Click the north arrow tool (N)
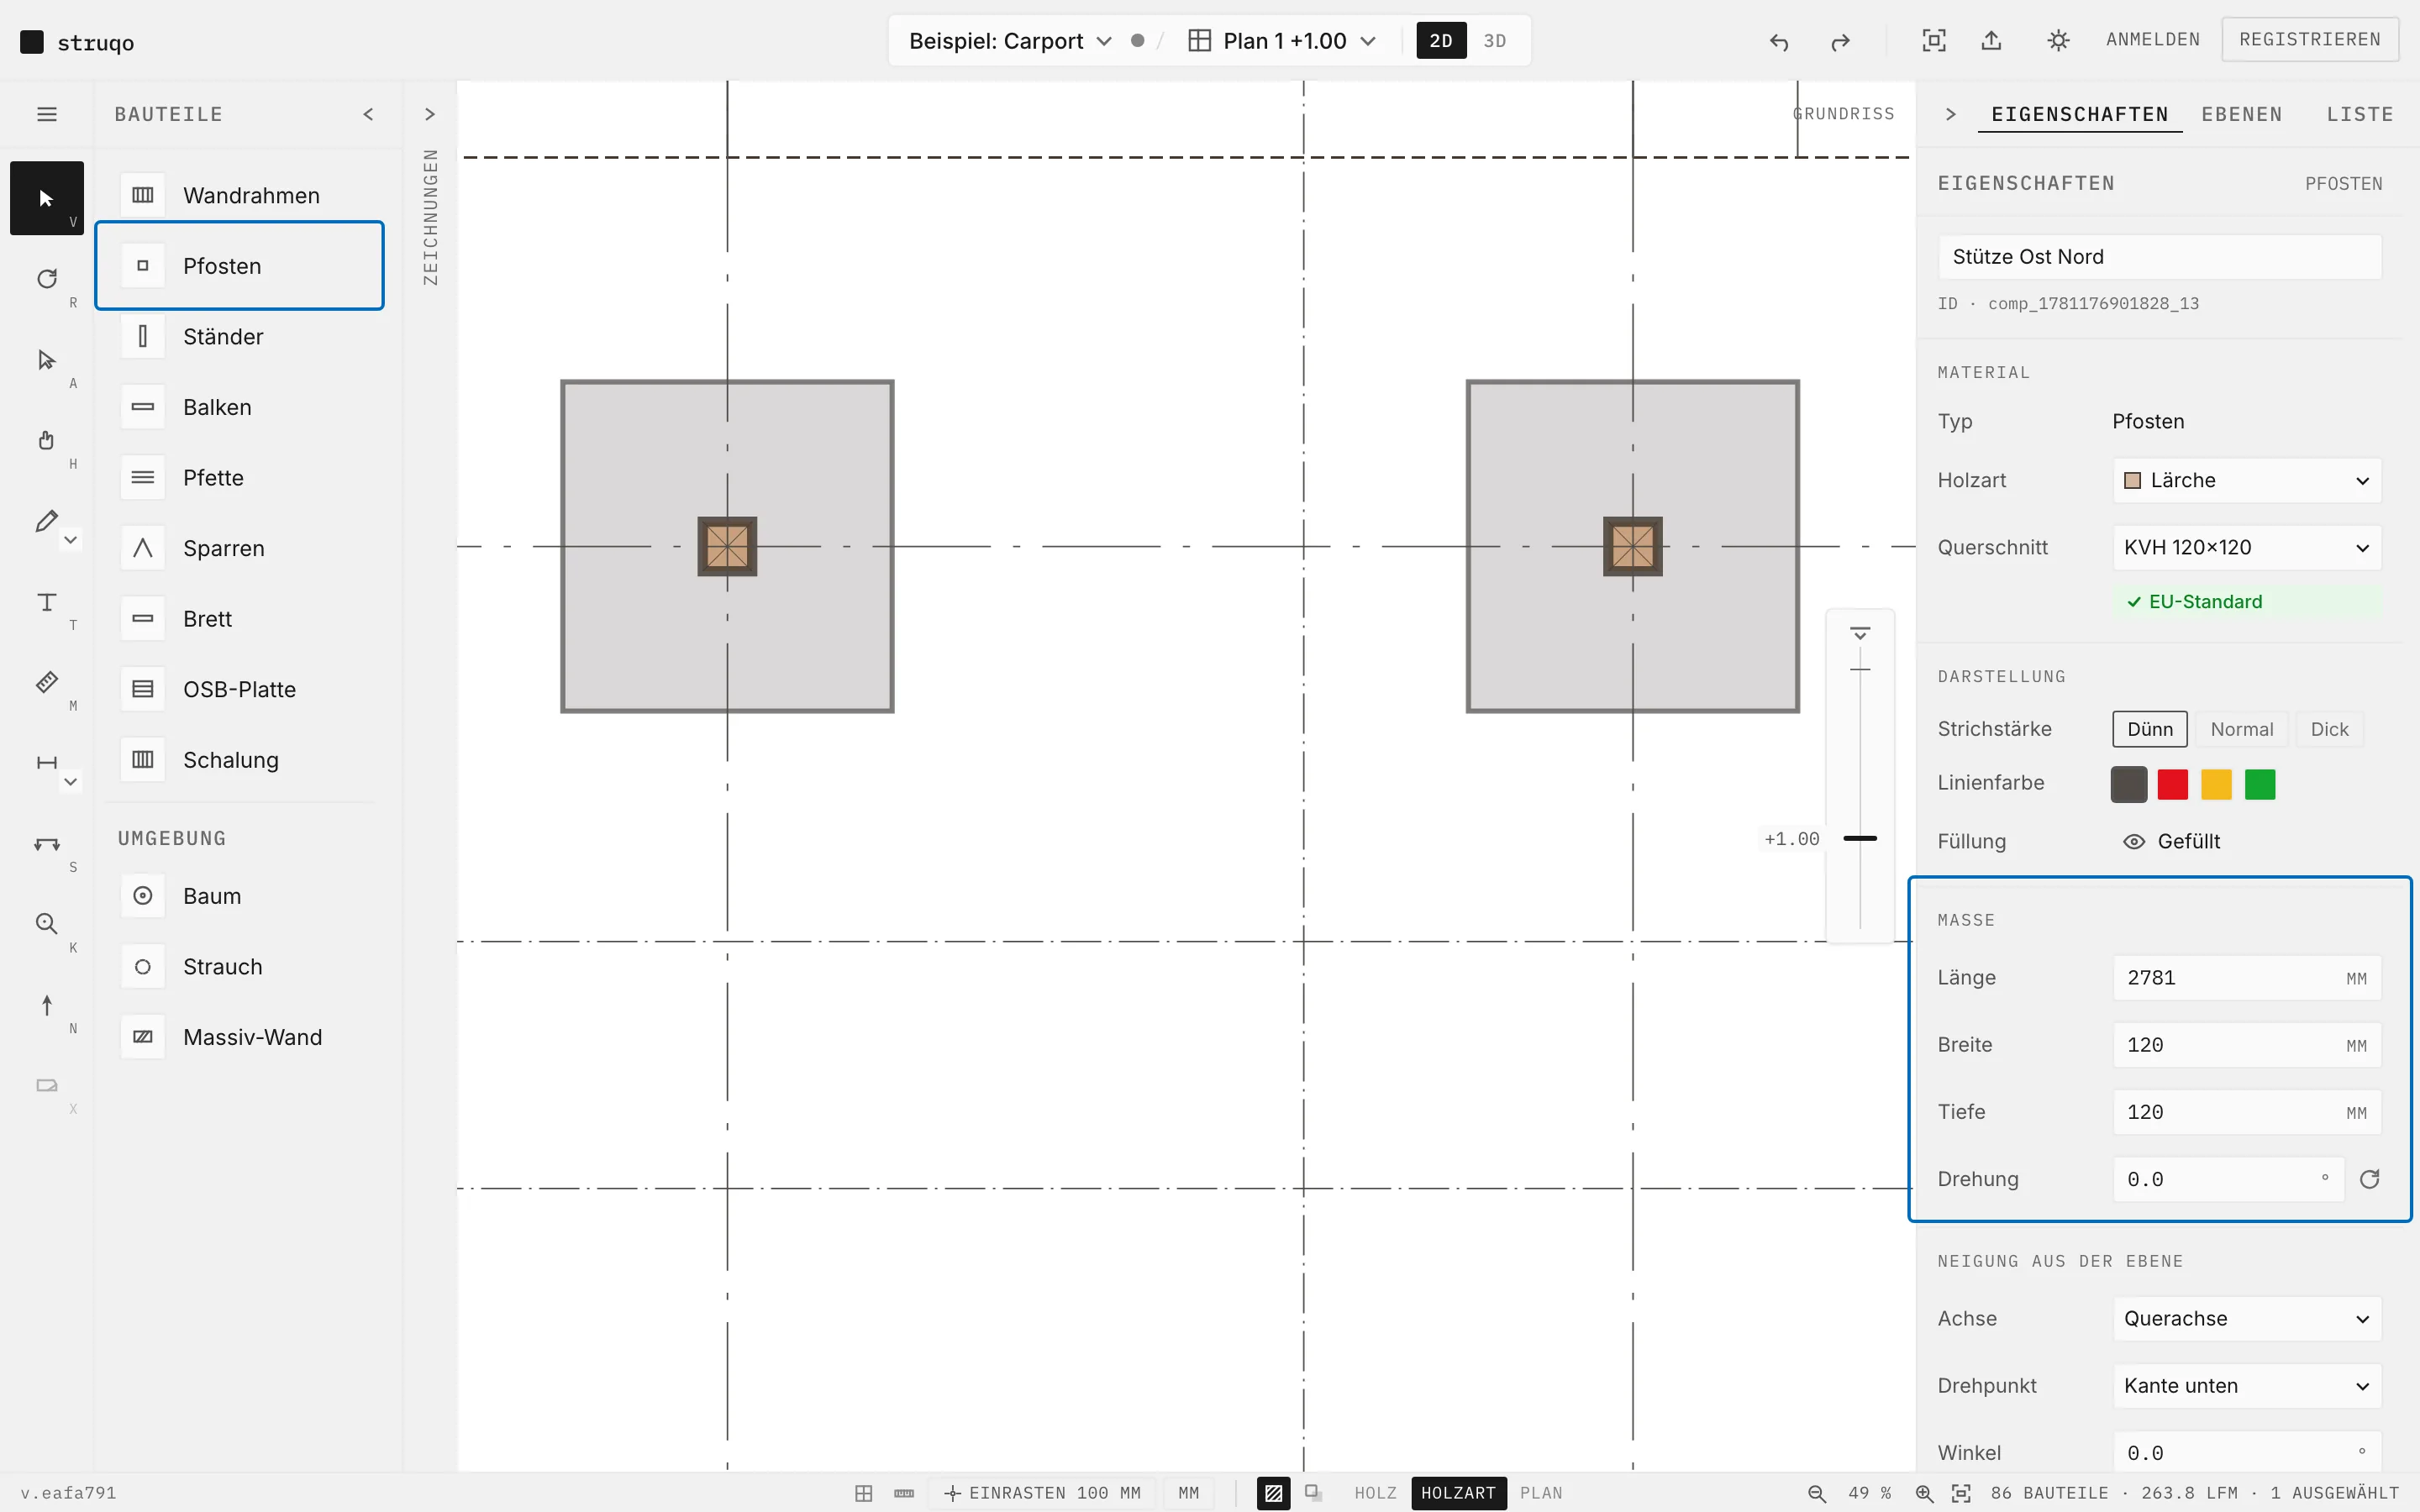Image resolution: width=2420 pixels, height=1512 pixels. coord(47,1005)
